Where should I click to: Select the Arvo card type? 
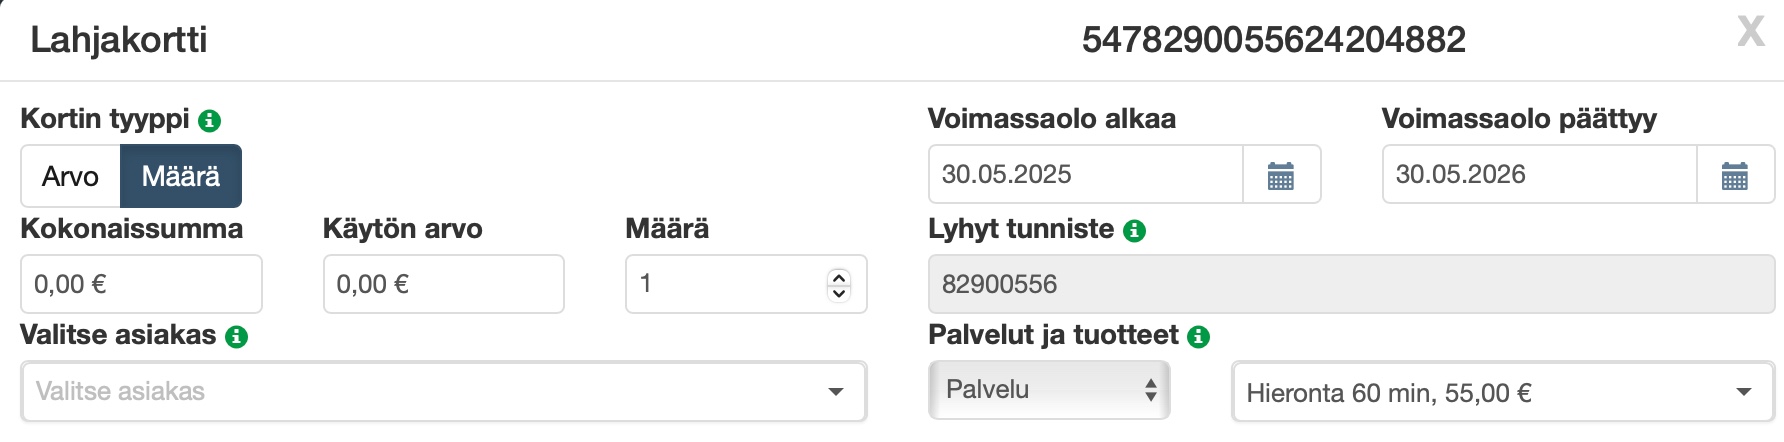click(x=71, y=176)
